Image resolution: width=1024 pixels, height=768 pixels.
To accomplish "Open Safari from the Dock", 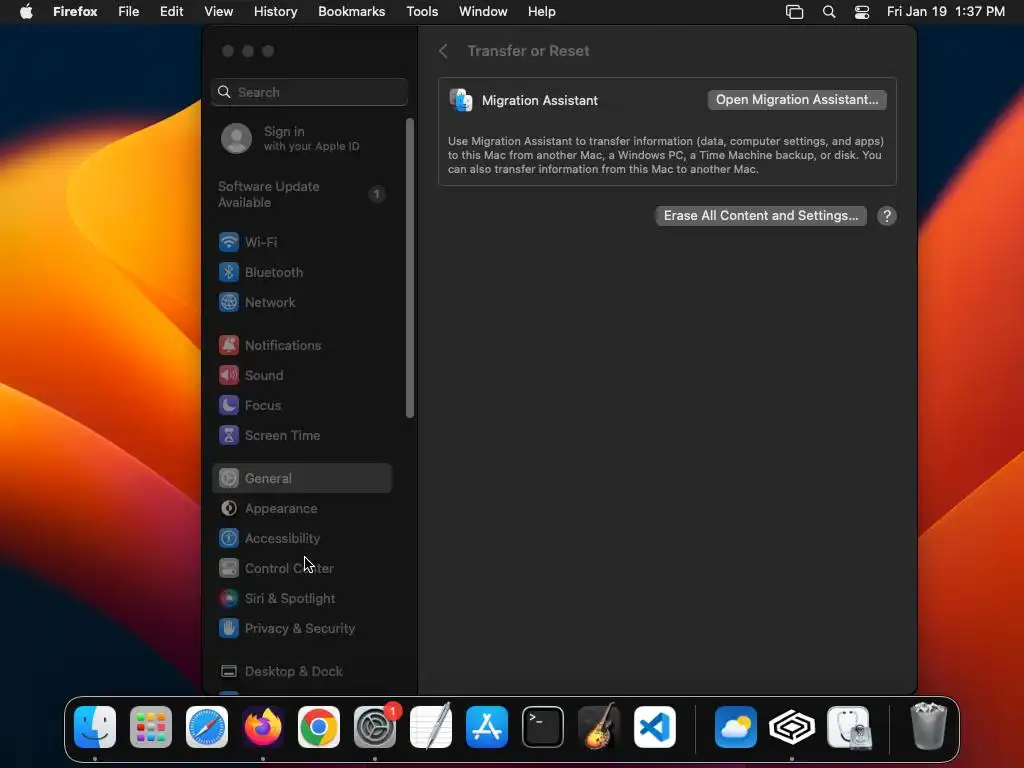I will click(207, 727).
